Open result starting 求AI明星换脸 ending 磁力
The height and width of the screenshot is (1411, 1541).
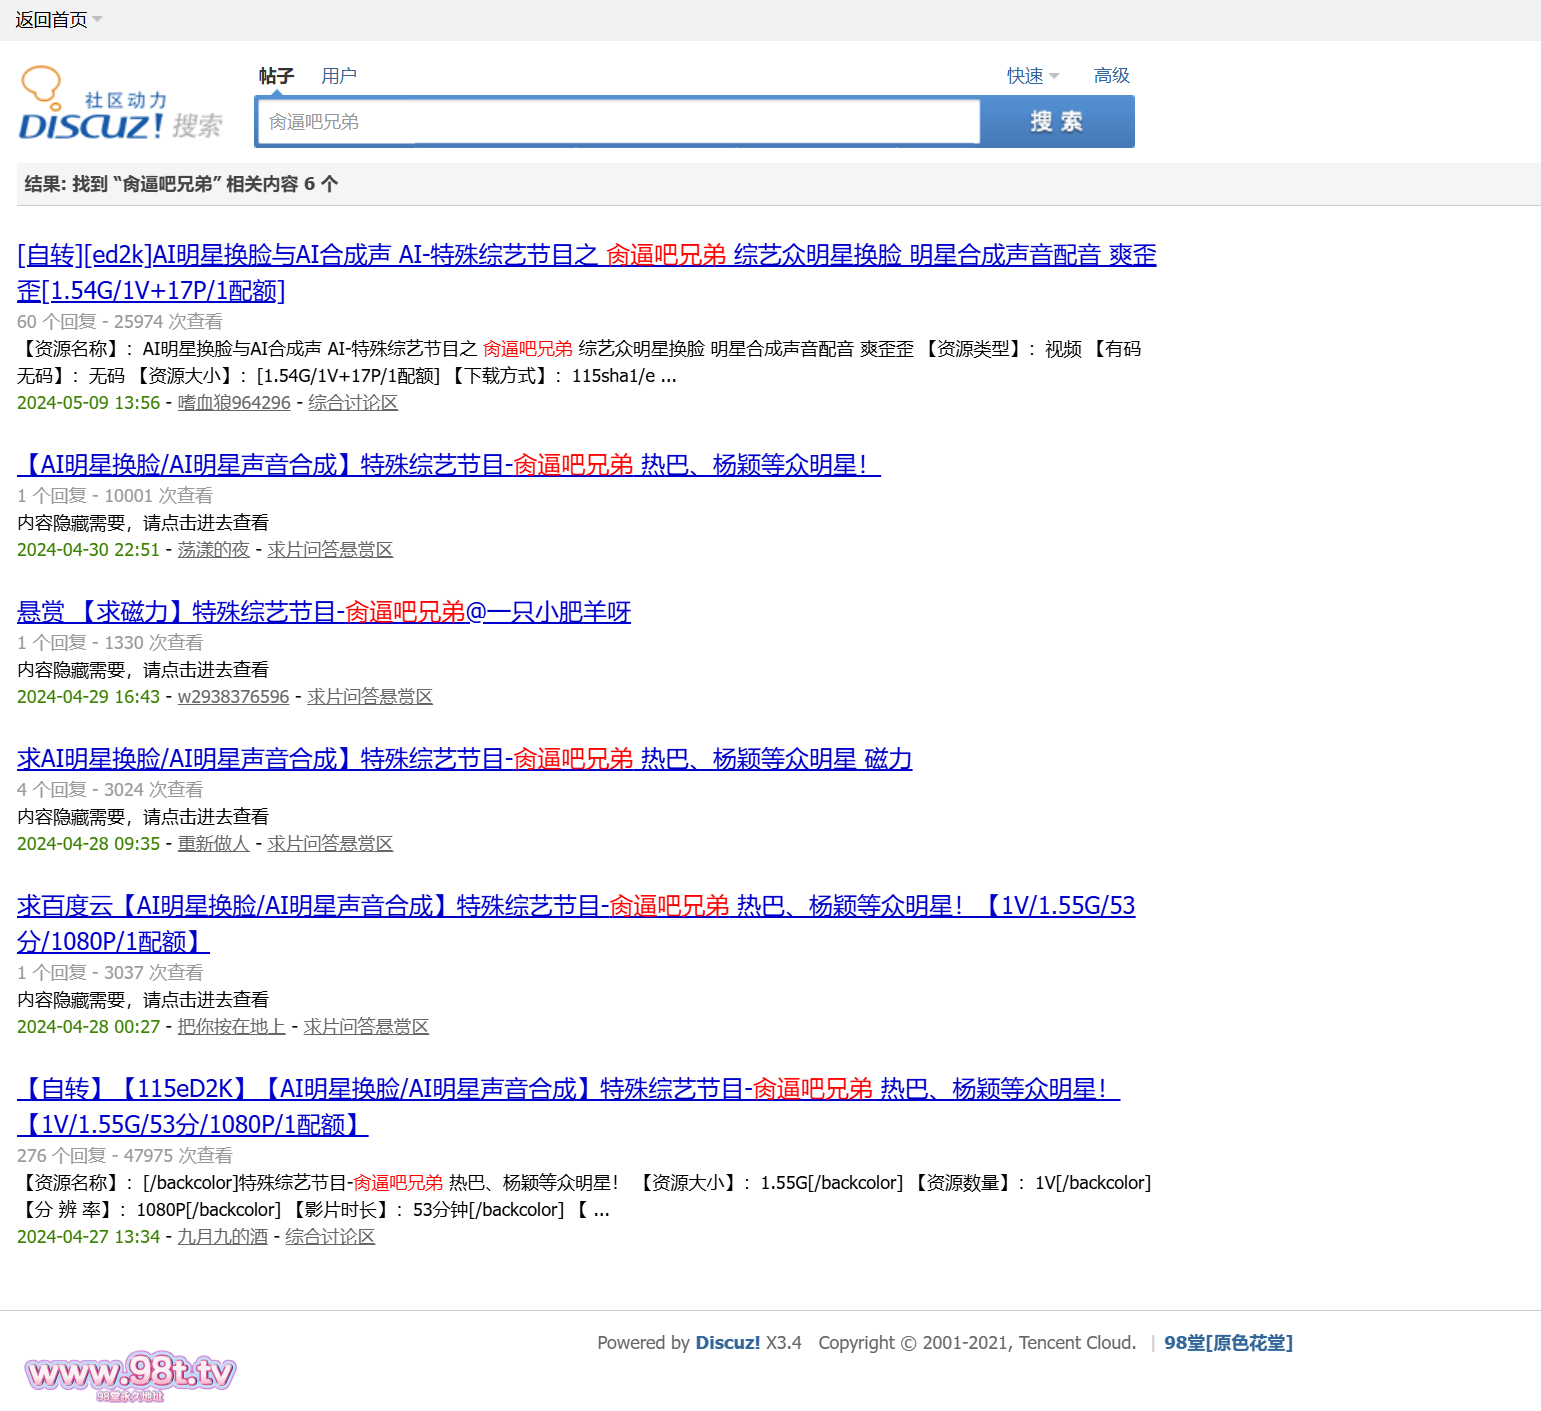(x=465, y=759)
